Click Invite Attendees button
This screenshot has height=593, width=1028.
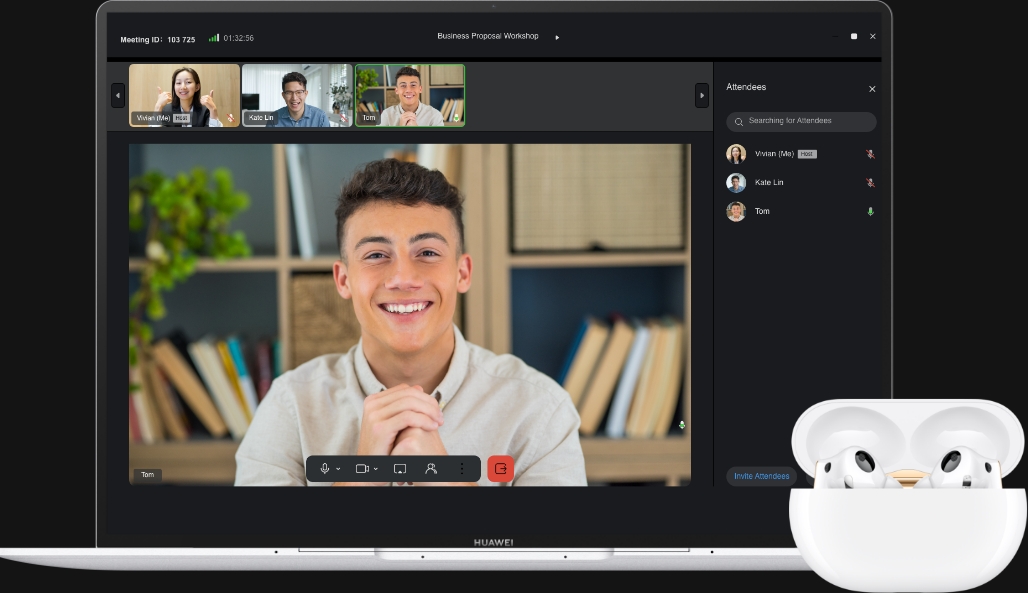(x=761, y=476)
